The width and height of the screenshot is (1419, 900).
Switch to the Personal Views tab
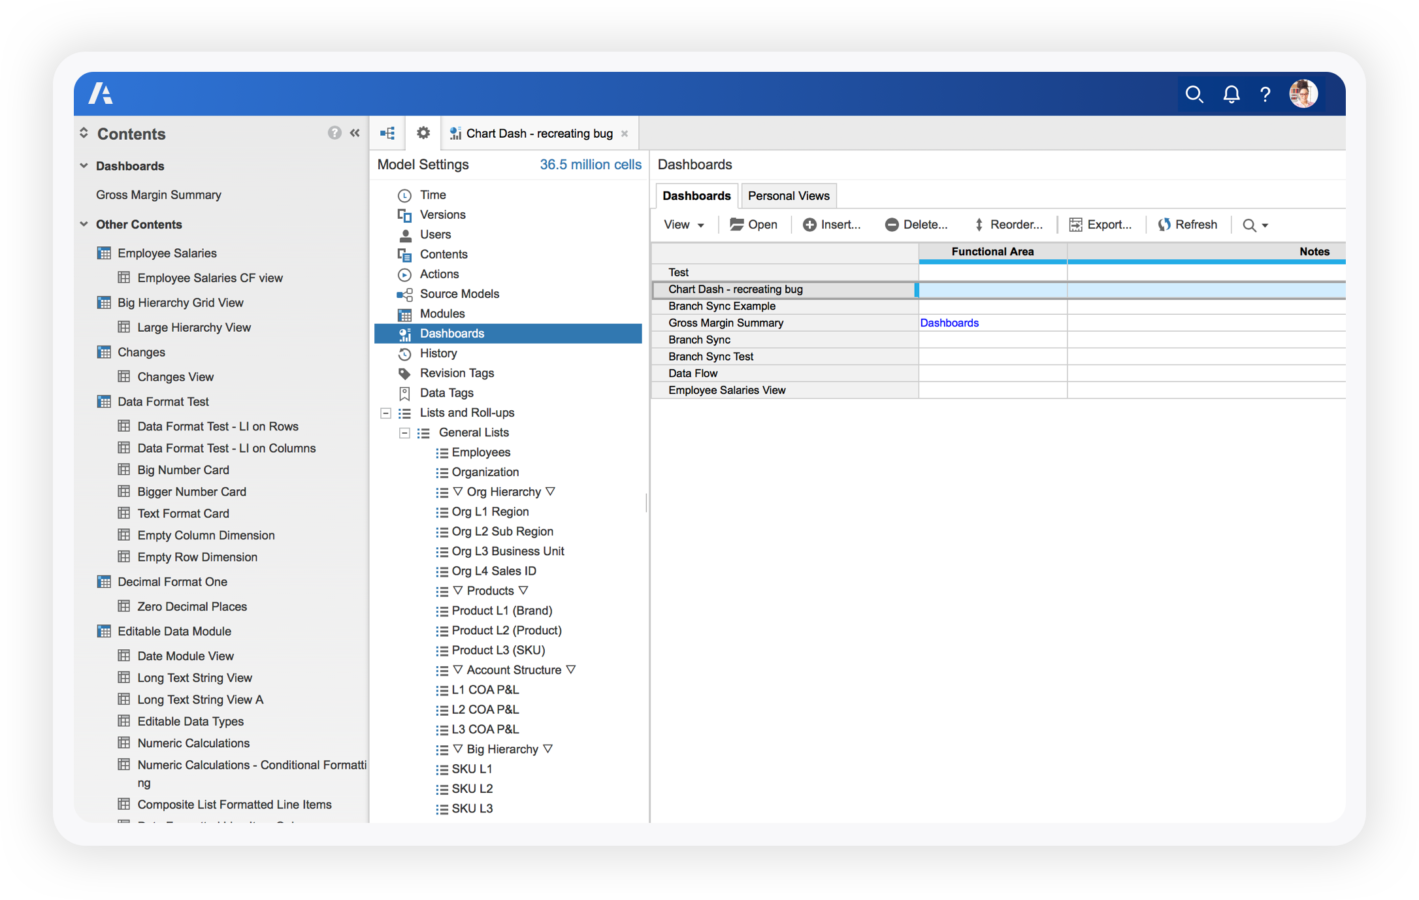pyautogui.click(x=789, y=195)
